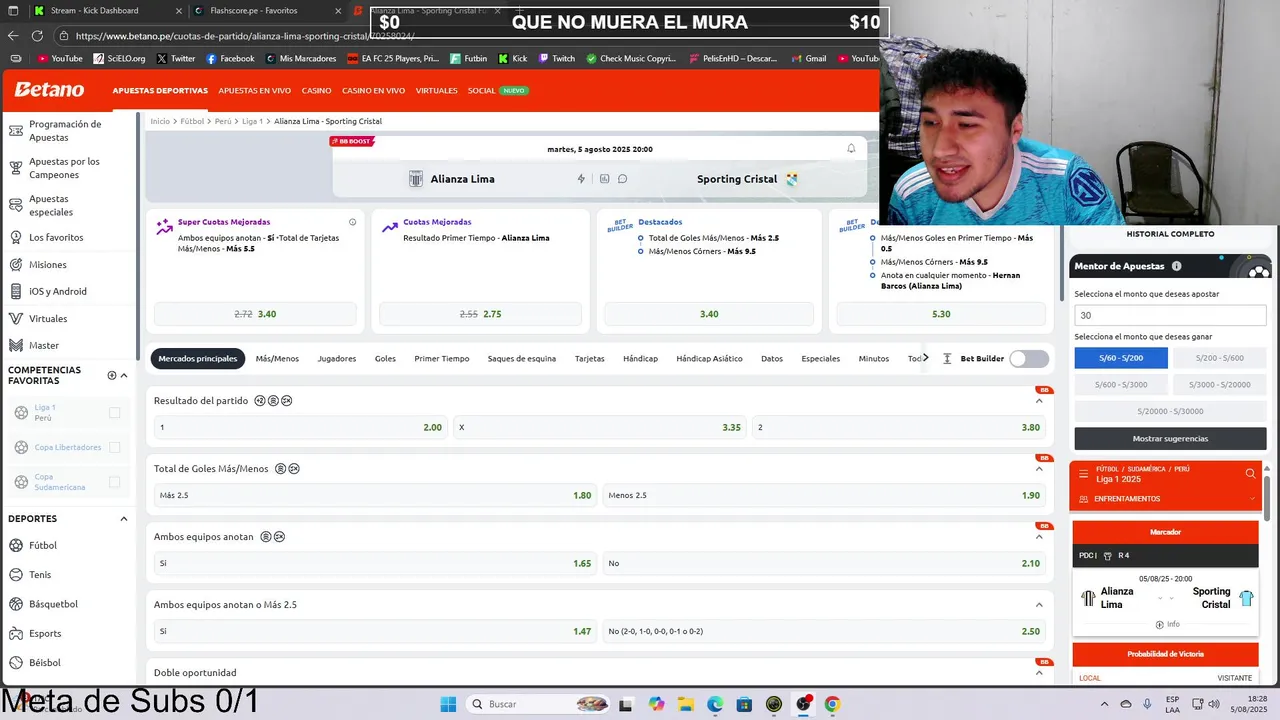Go back with browser back arrow
The height and width of the screenshot is (720, 1280).
pos(13,35)
